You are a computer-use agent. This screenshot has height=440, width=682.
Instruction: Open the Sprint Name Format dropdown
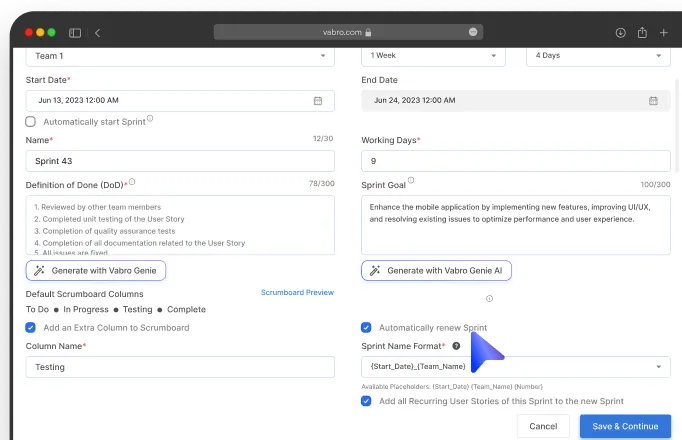click(515, 367)
